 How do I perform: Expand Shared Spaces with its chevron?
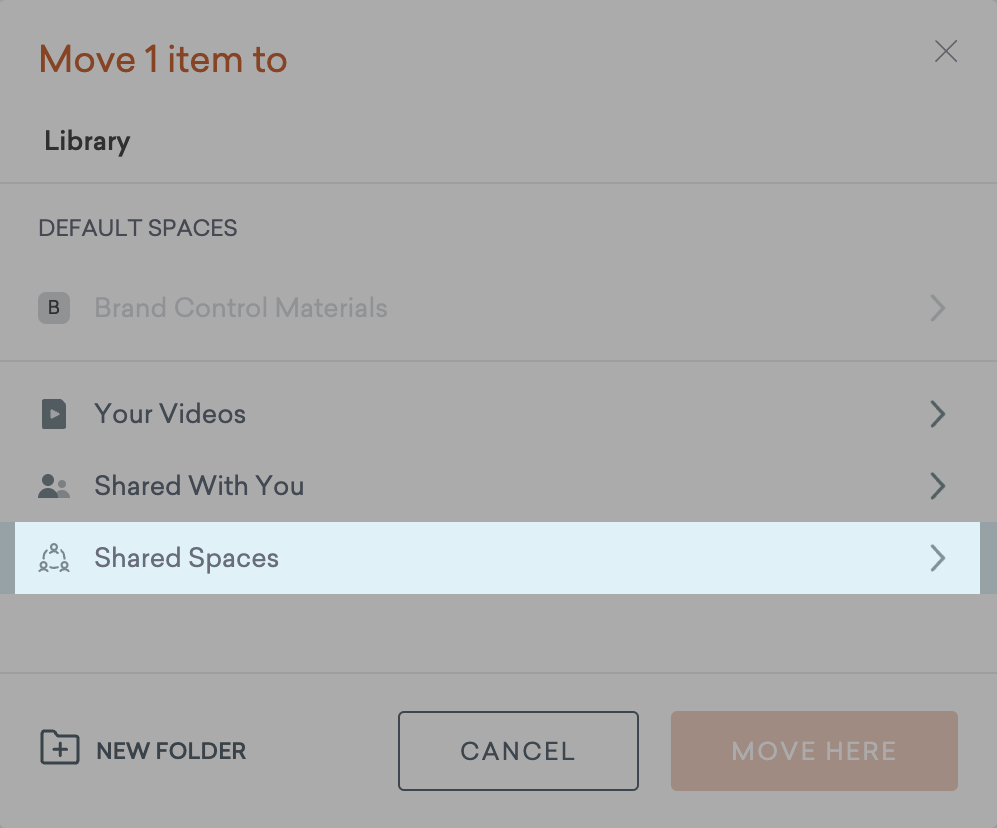pos(937,558)
